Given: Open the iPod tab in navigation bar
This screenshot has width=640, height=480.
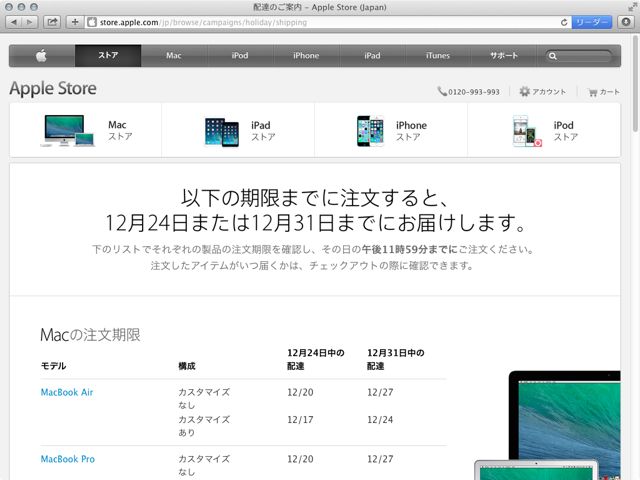Looking at the screenshot, I should coord(240,56).
